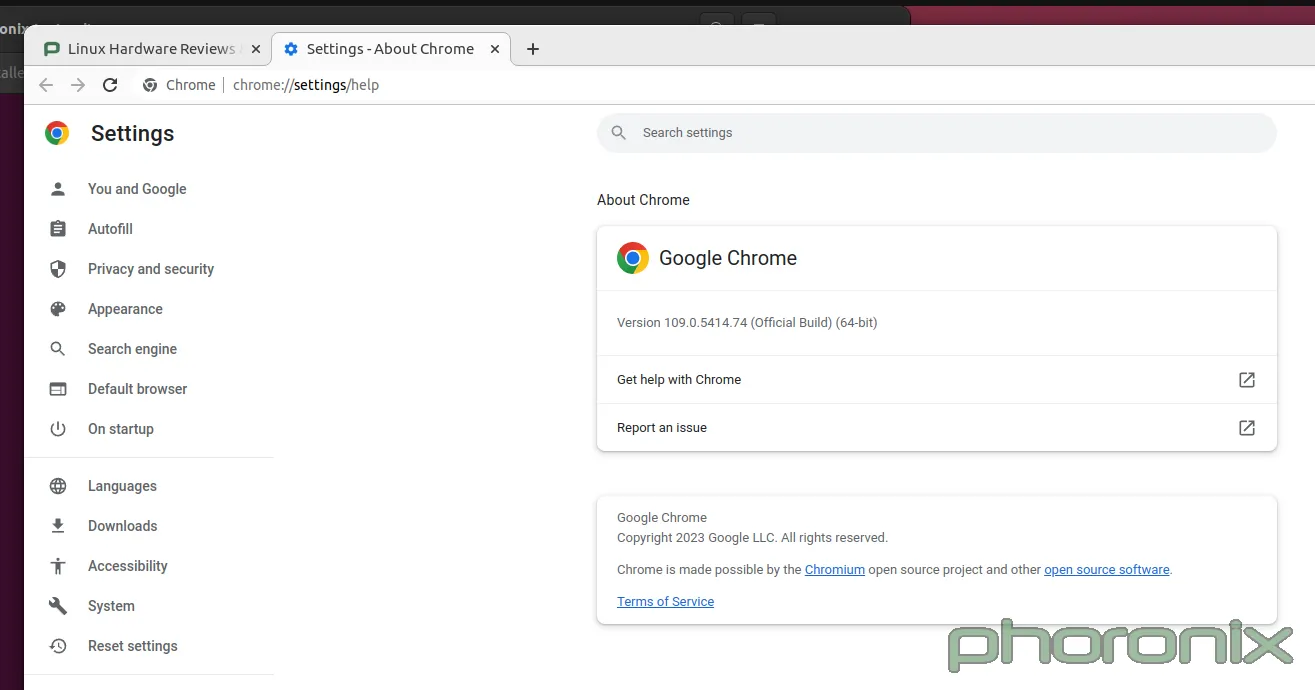This screenshot has height=690, width=1315.
Task: Open Get help with Chrome
Action: [936, 380]
